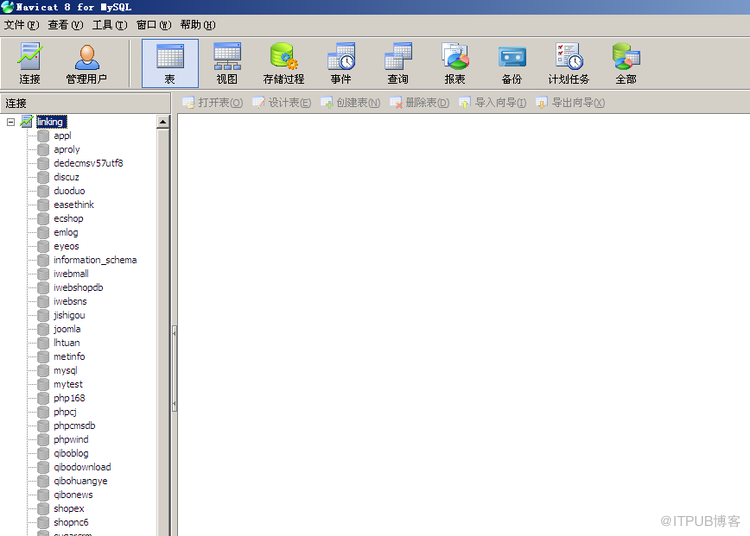Select the shopnc6 database
Image resolution: width=750 pixels, height=536 pixels.
pos(71,523)
